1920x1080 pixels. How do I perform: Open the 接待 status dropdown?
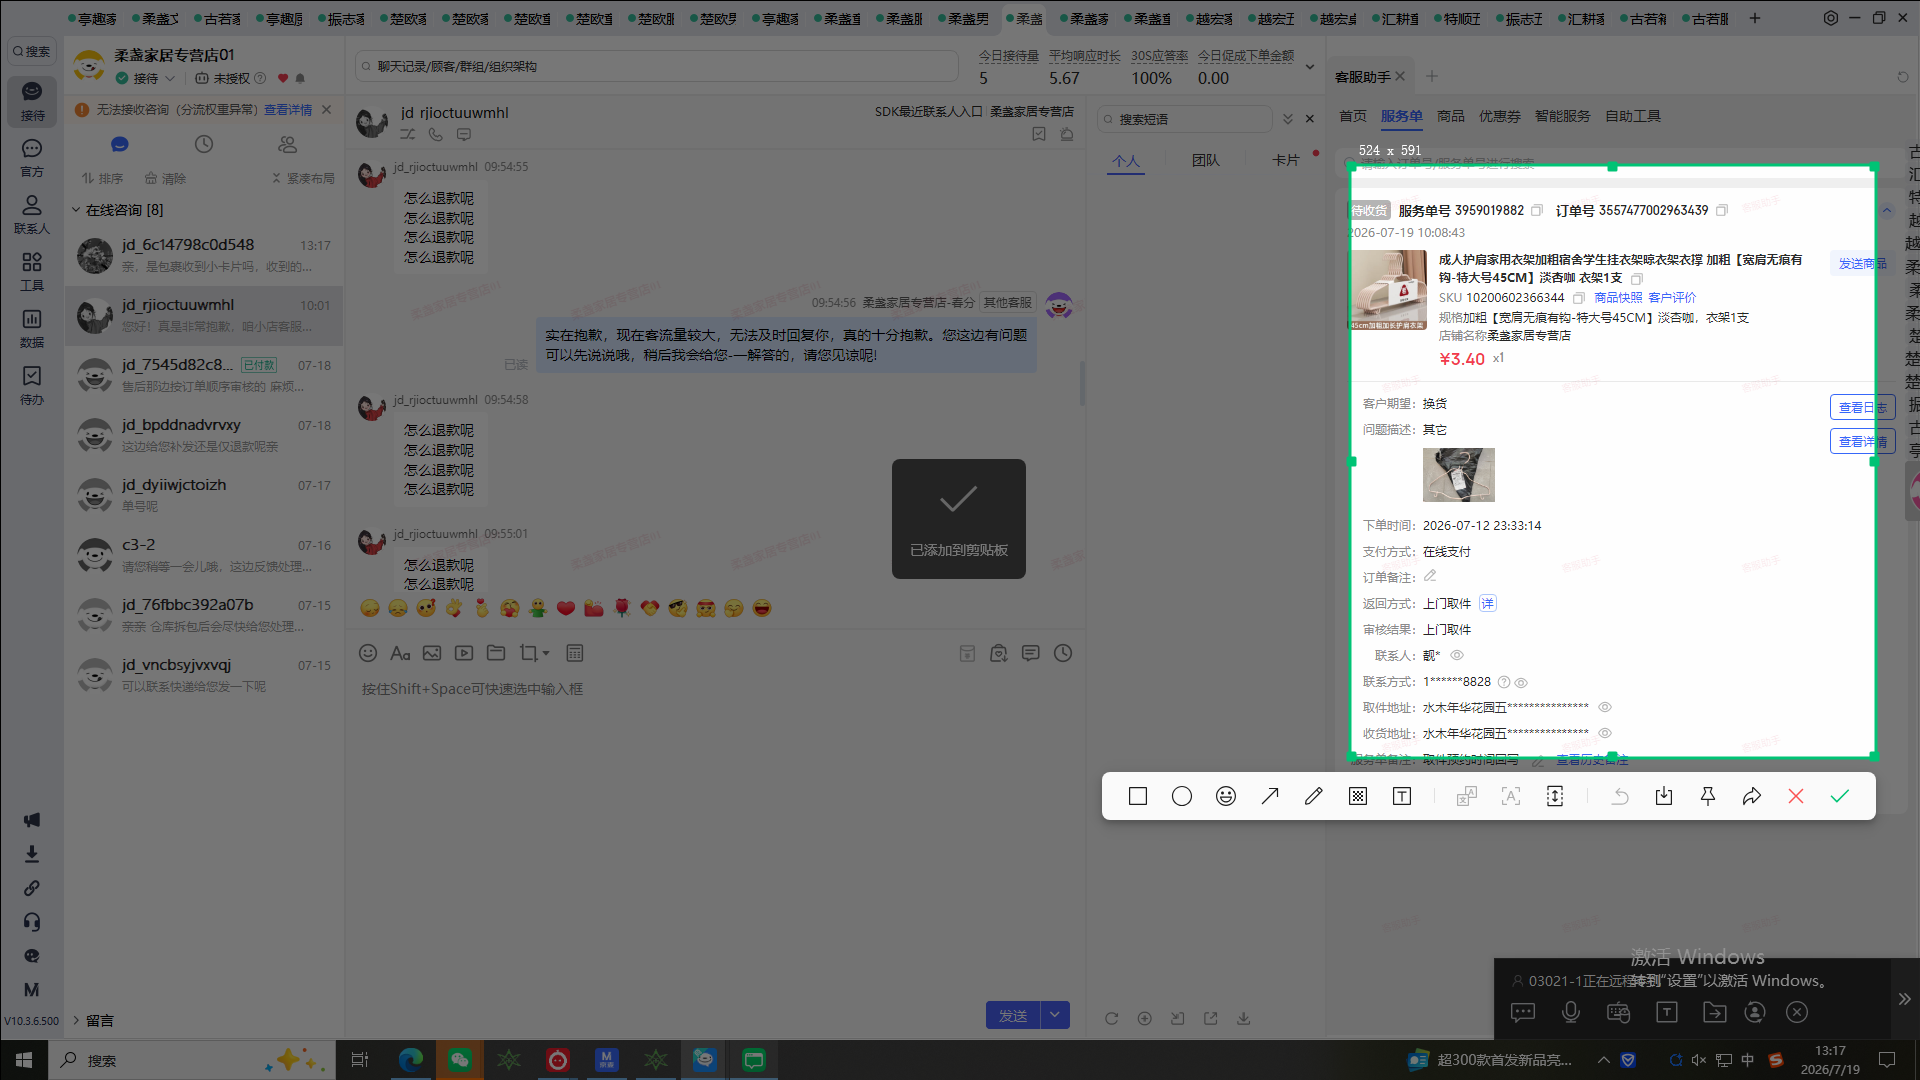coord(146,78)
